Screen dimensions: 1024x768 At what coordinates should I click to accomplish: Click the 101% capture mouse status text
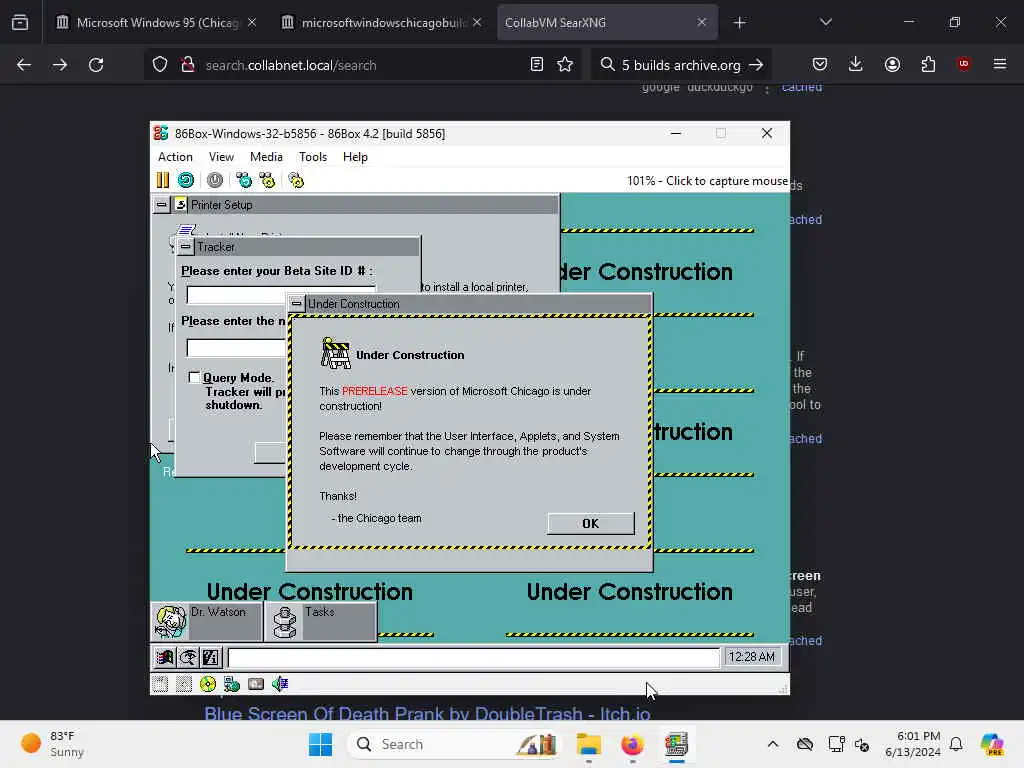point(707,181)
